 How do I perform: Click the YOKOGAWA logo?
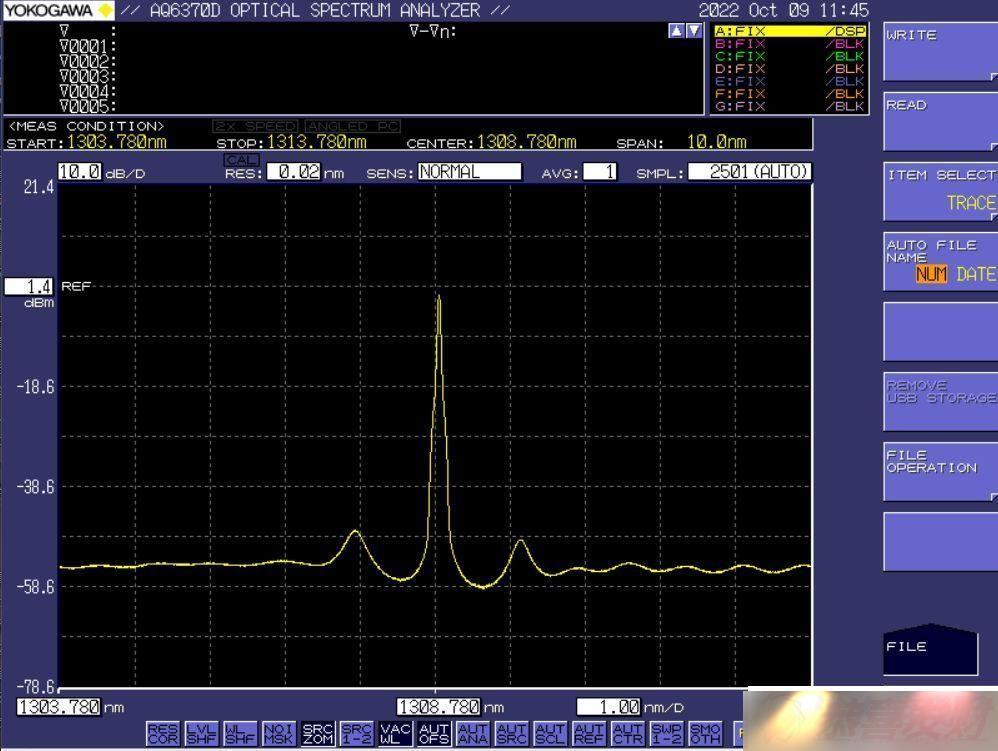coord(59,10)
